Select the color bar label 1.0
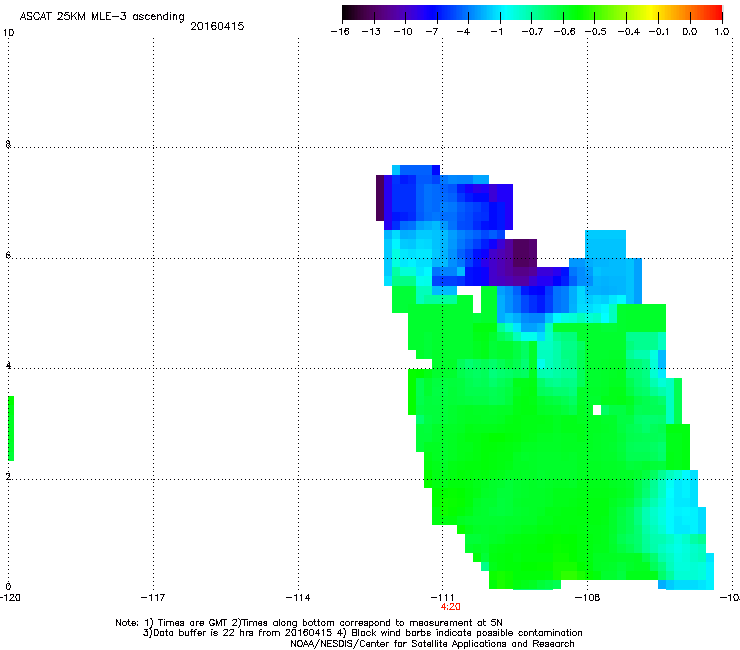Image resolution: width=740 pixels, height=650 pixels. pos(722,32)
